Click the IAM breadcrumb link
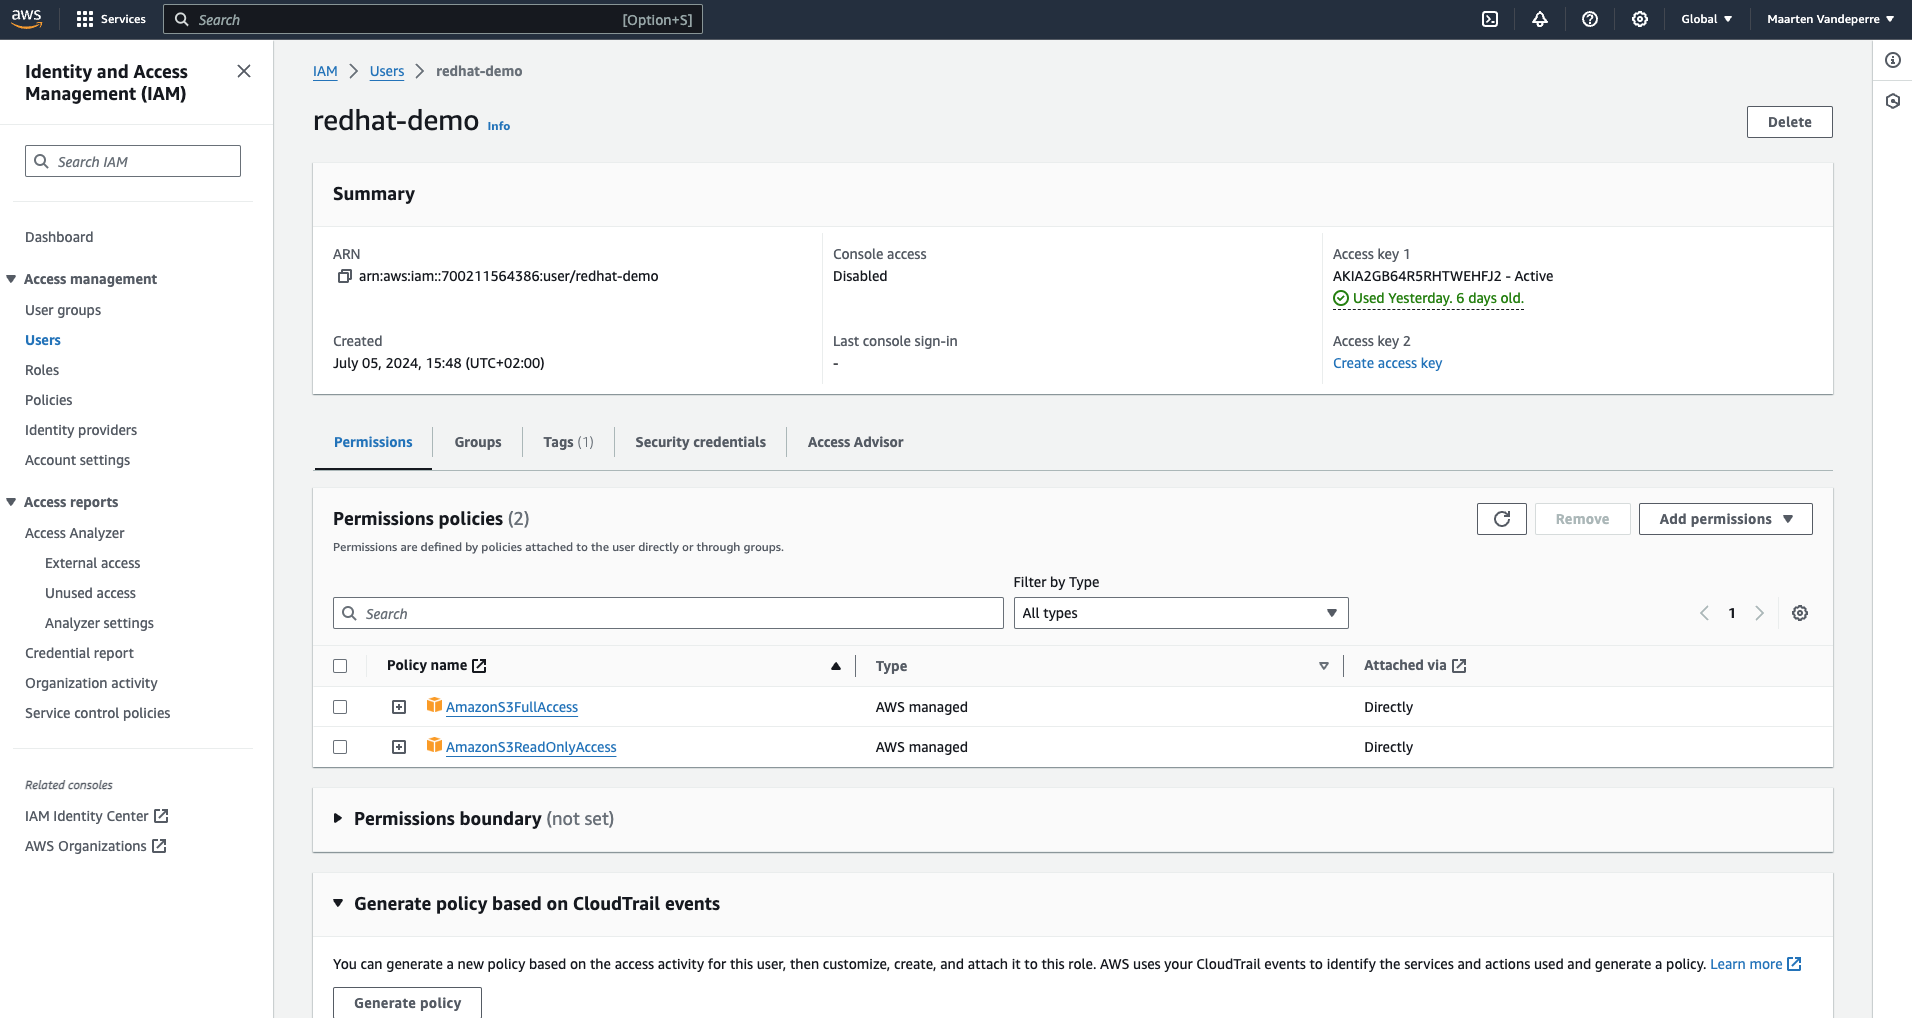Screen dimensions: 1912x1018 coord(325,71)
